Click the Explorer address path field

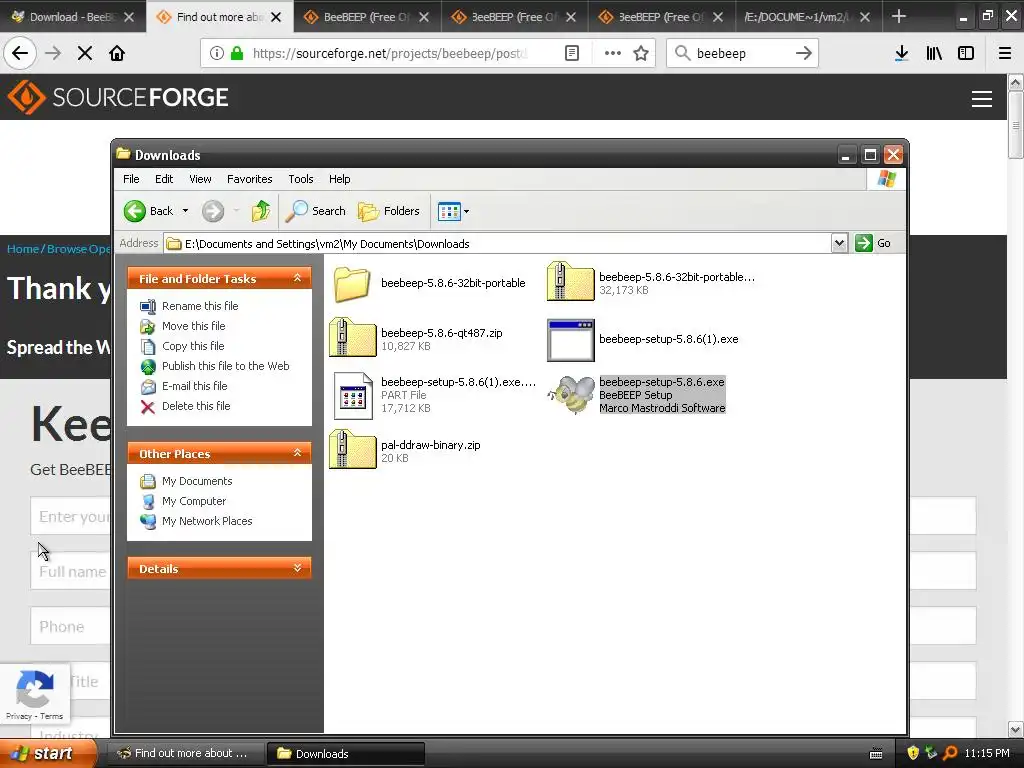pos(498,244)
